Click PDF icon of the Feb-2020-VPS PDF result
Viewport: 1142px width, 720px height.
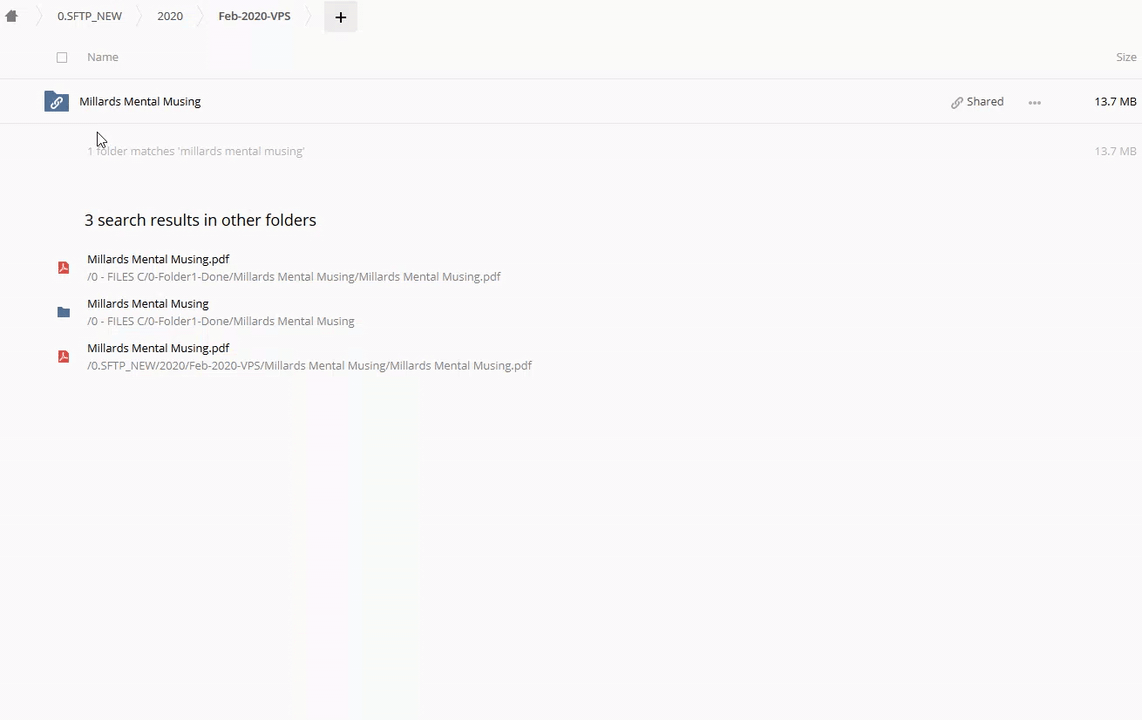pyautogui.click(x=63, y=357)
